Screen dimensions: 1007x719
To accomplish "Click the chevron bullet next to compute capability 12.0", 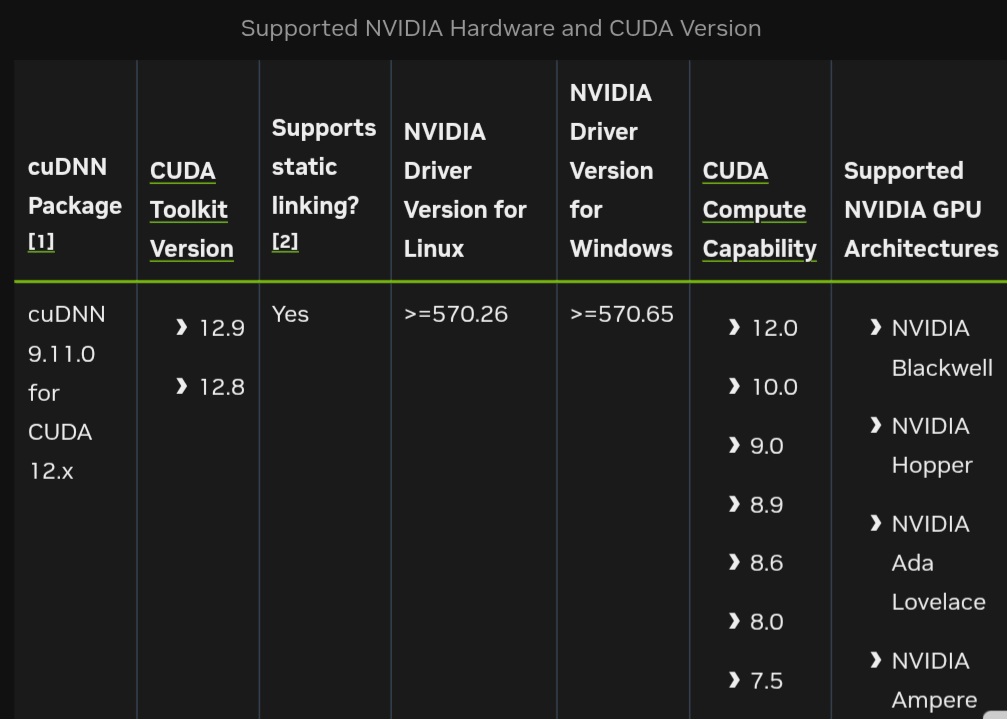I will (735, 327).
